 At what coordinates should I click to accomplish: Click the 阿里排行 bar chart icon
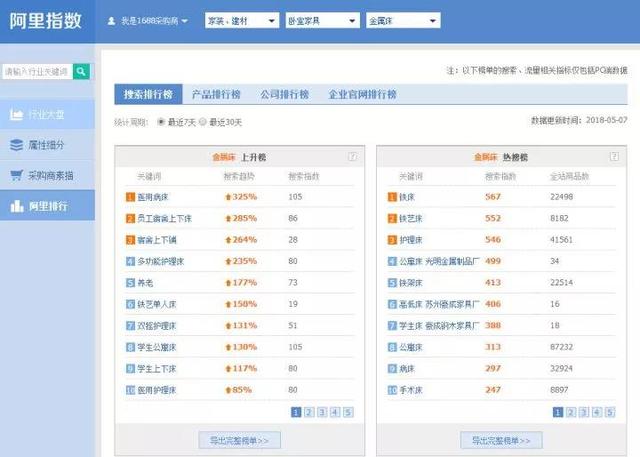click(x=16, y=206)
